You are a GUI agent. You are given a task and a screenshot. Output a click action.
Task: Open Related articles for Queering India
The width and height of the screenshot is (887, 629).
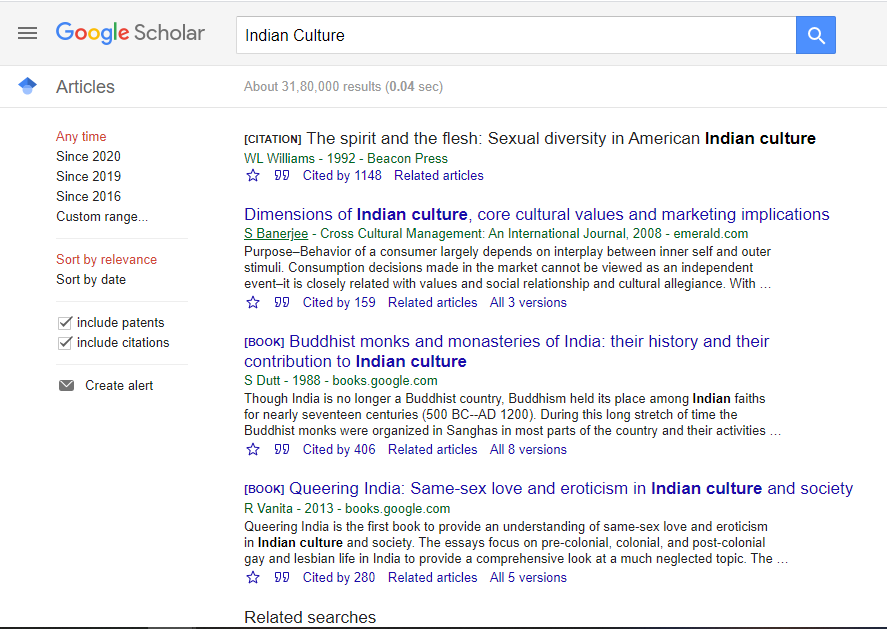pos(433,578)
